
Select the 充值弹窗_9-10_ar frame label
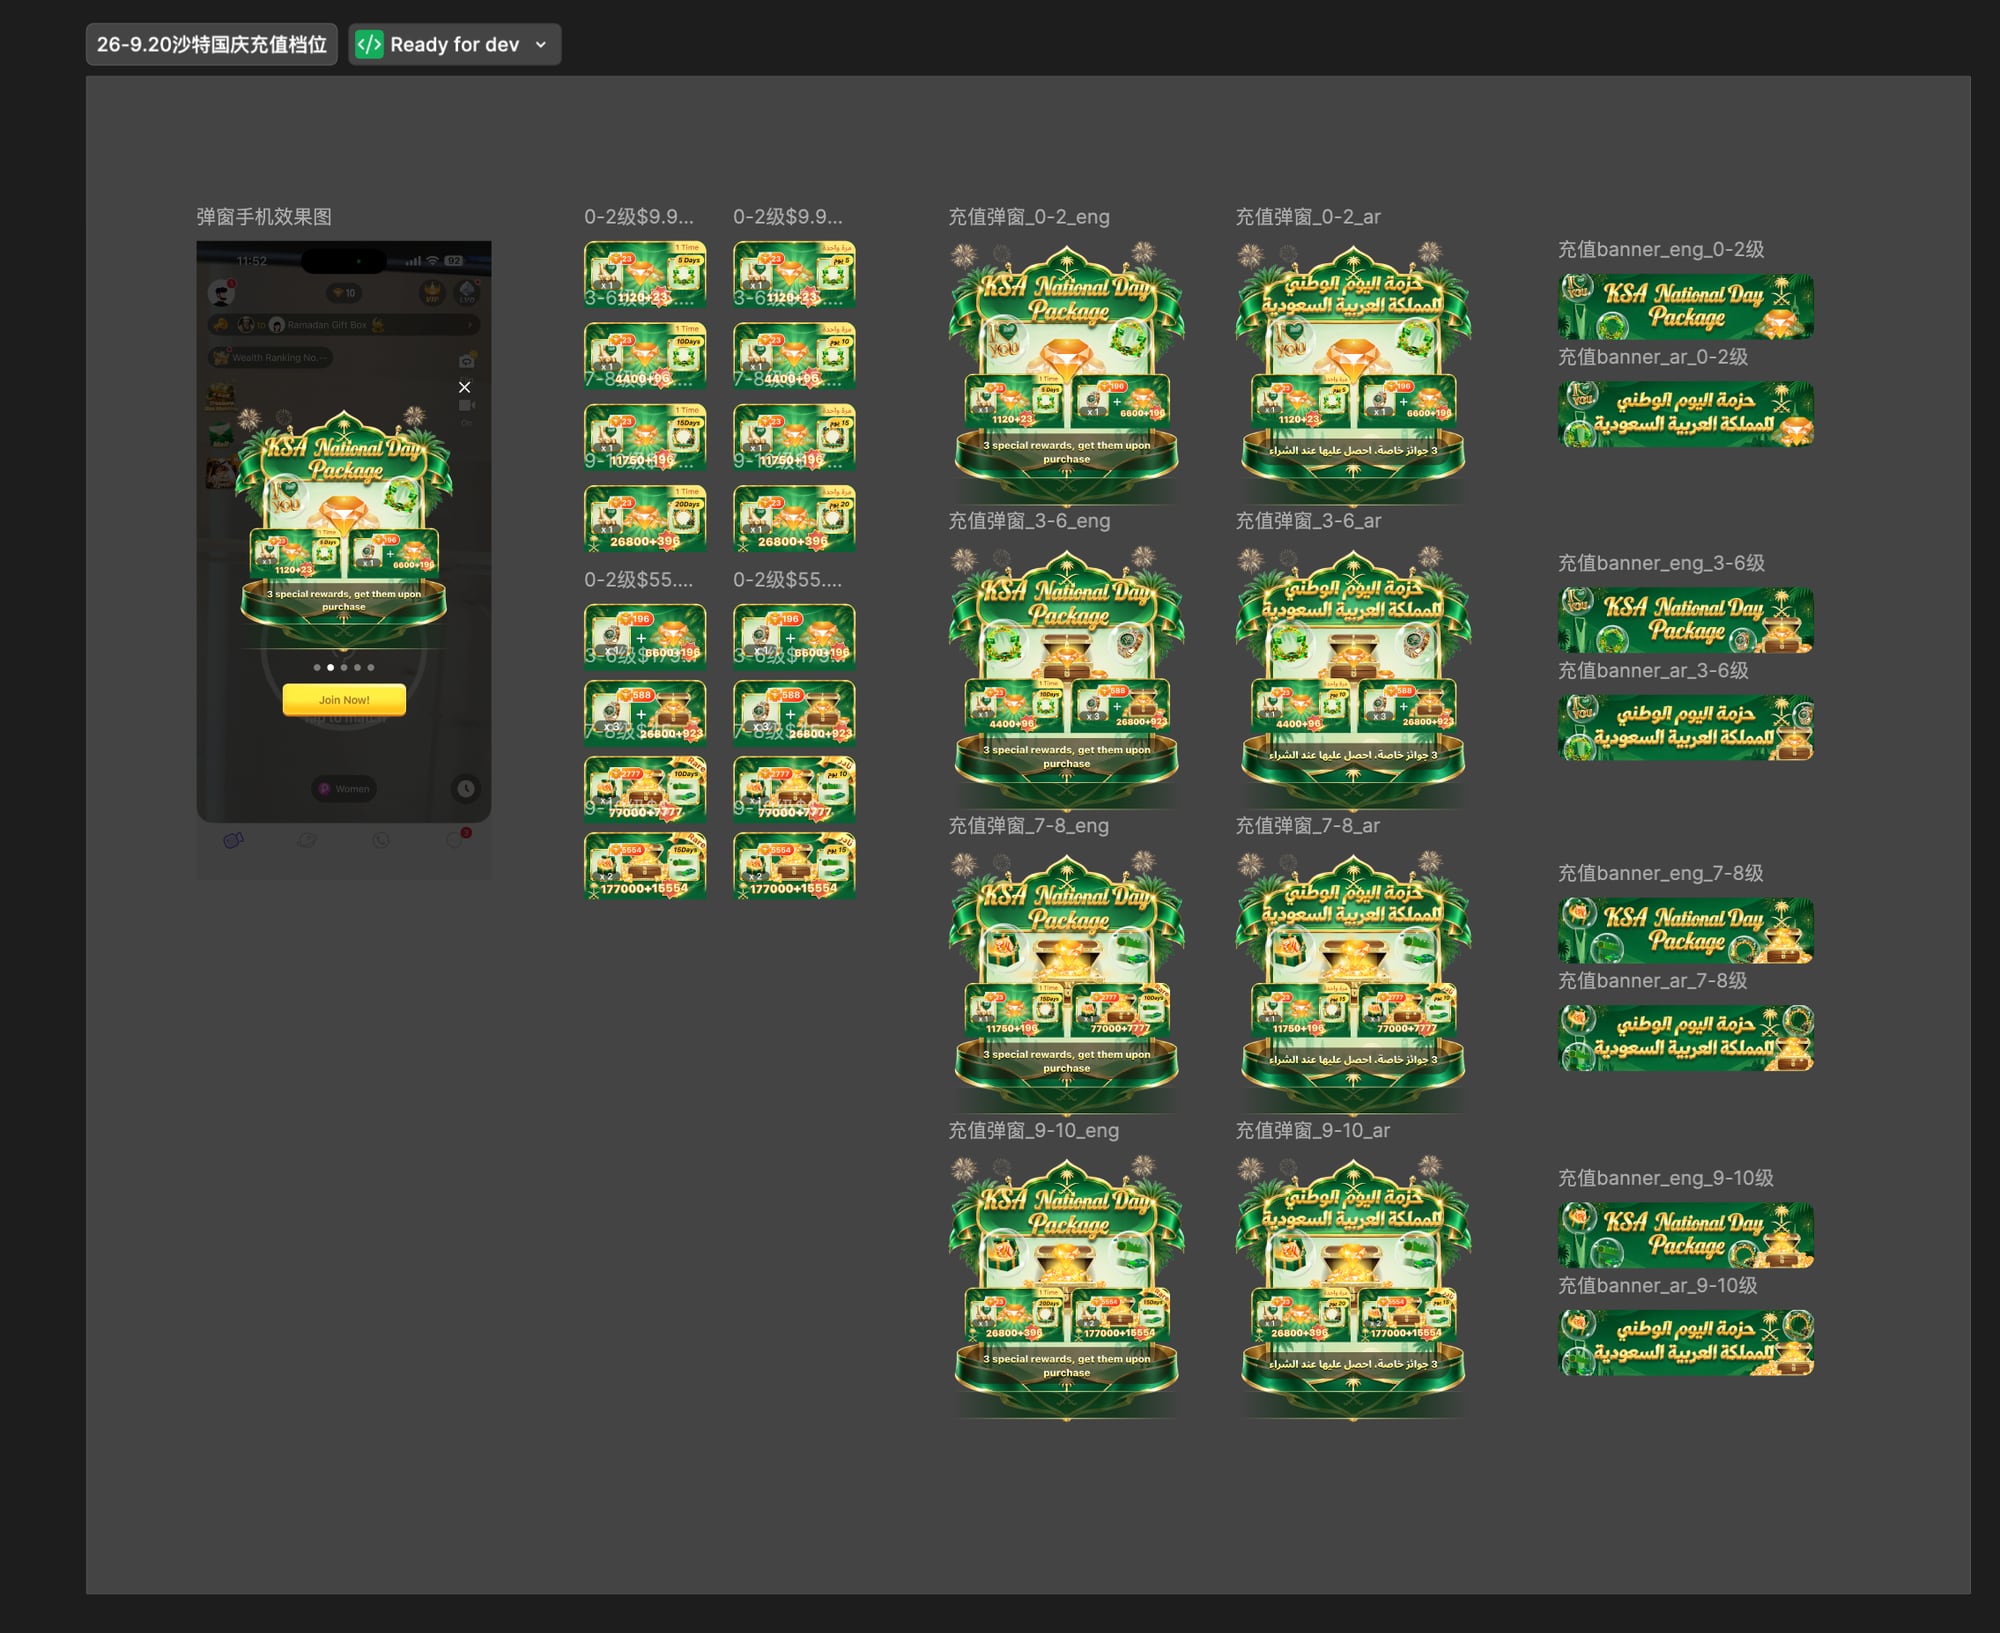pos(1313,1131)
